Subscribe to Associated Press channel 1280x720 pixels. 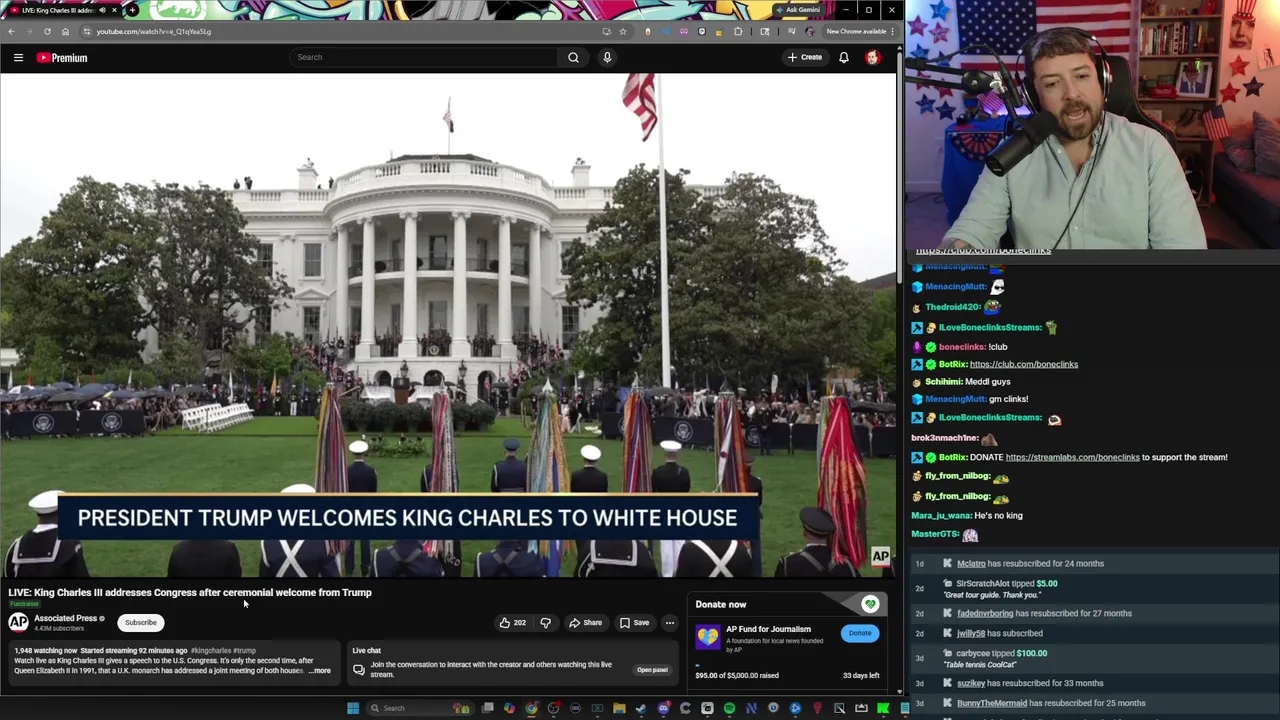coord(141,623)
